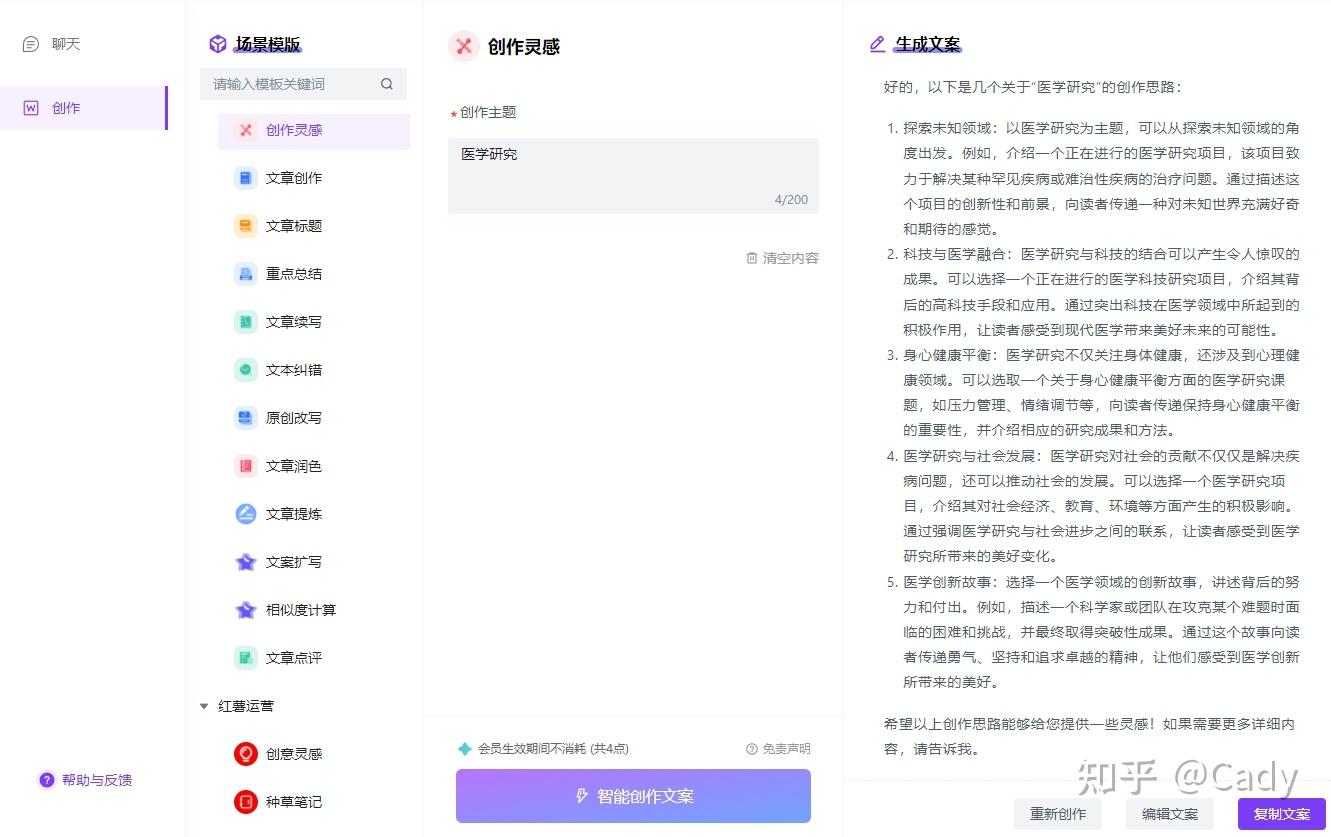The height and width of the screenshot is (837, 1331).
Task: Click 清空内容 to clear the input
Action: coord(791,258)
